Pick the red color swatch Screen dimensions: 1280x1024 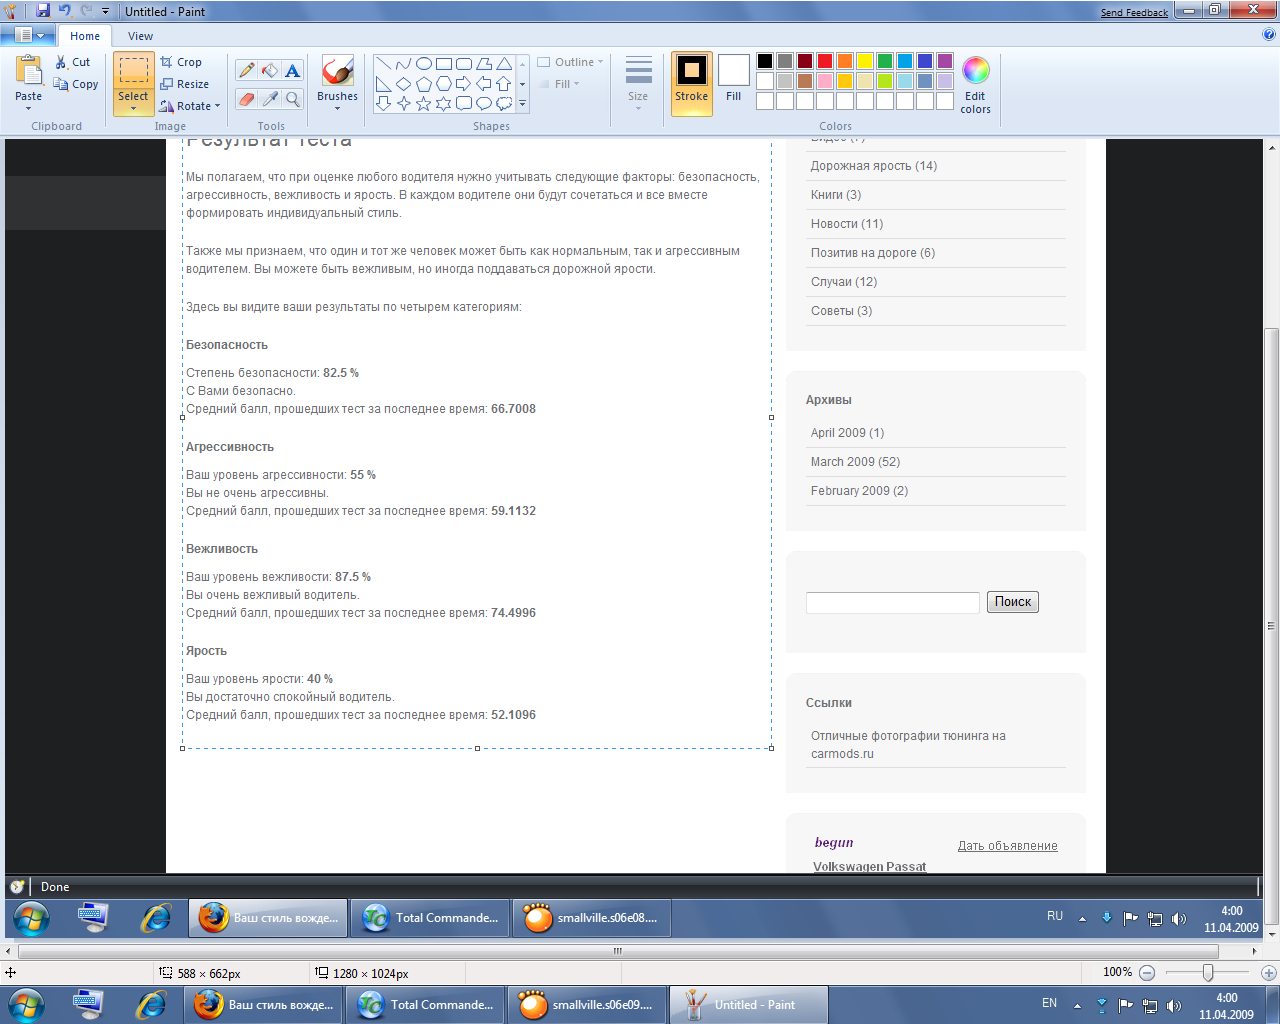(825, 61)
